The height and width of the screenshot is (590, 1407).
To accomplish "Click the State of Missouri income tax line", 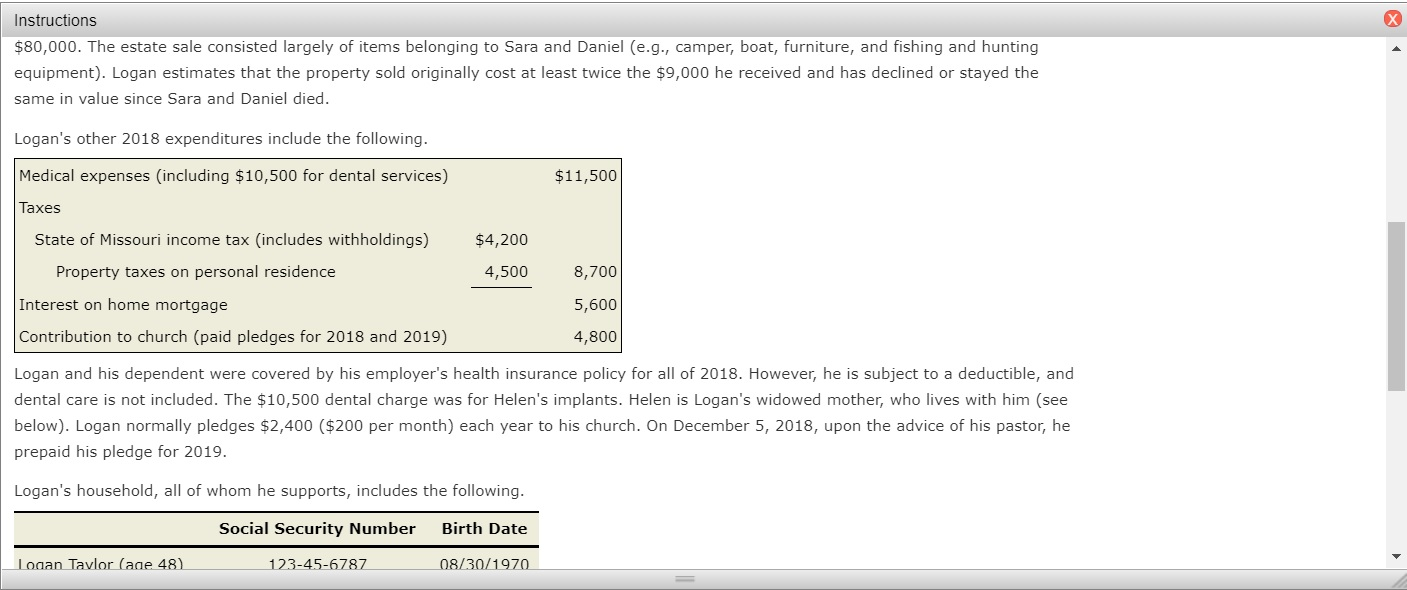I will tap(233, 239).
